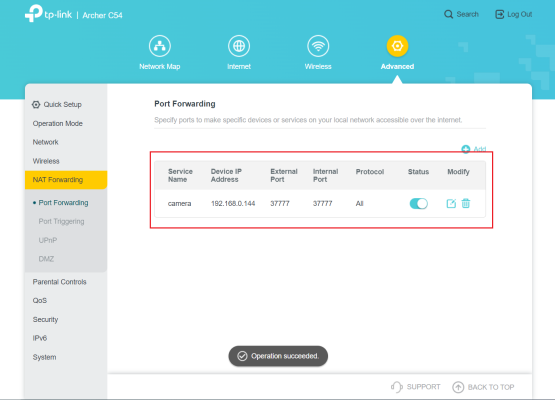555x400 pixels.
Task: Disable the camera port forwarding status toggle
Action: [419, 204]
